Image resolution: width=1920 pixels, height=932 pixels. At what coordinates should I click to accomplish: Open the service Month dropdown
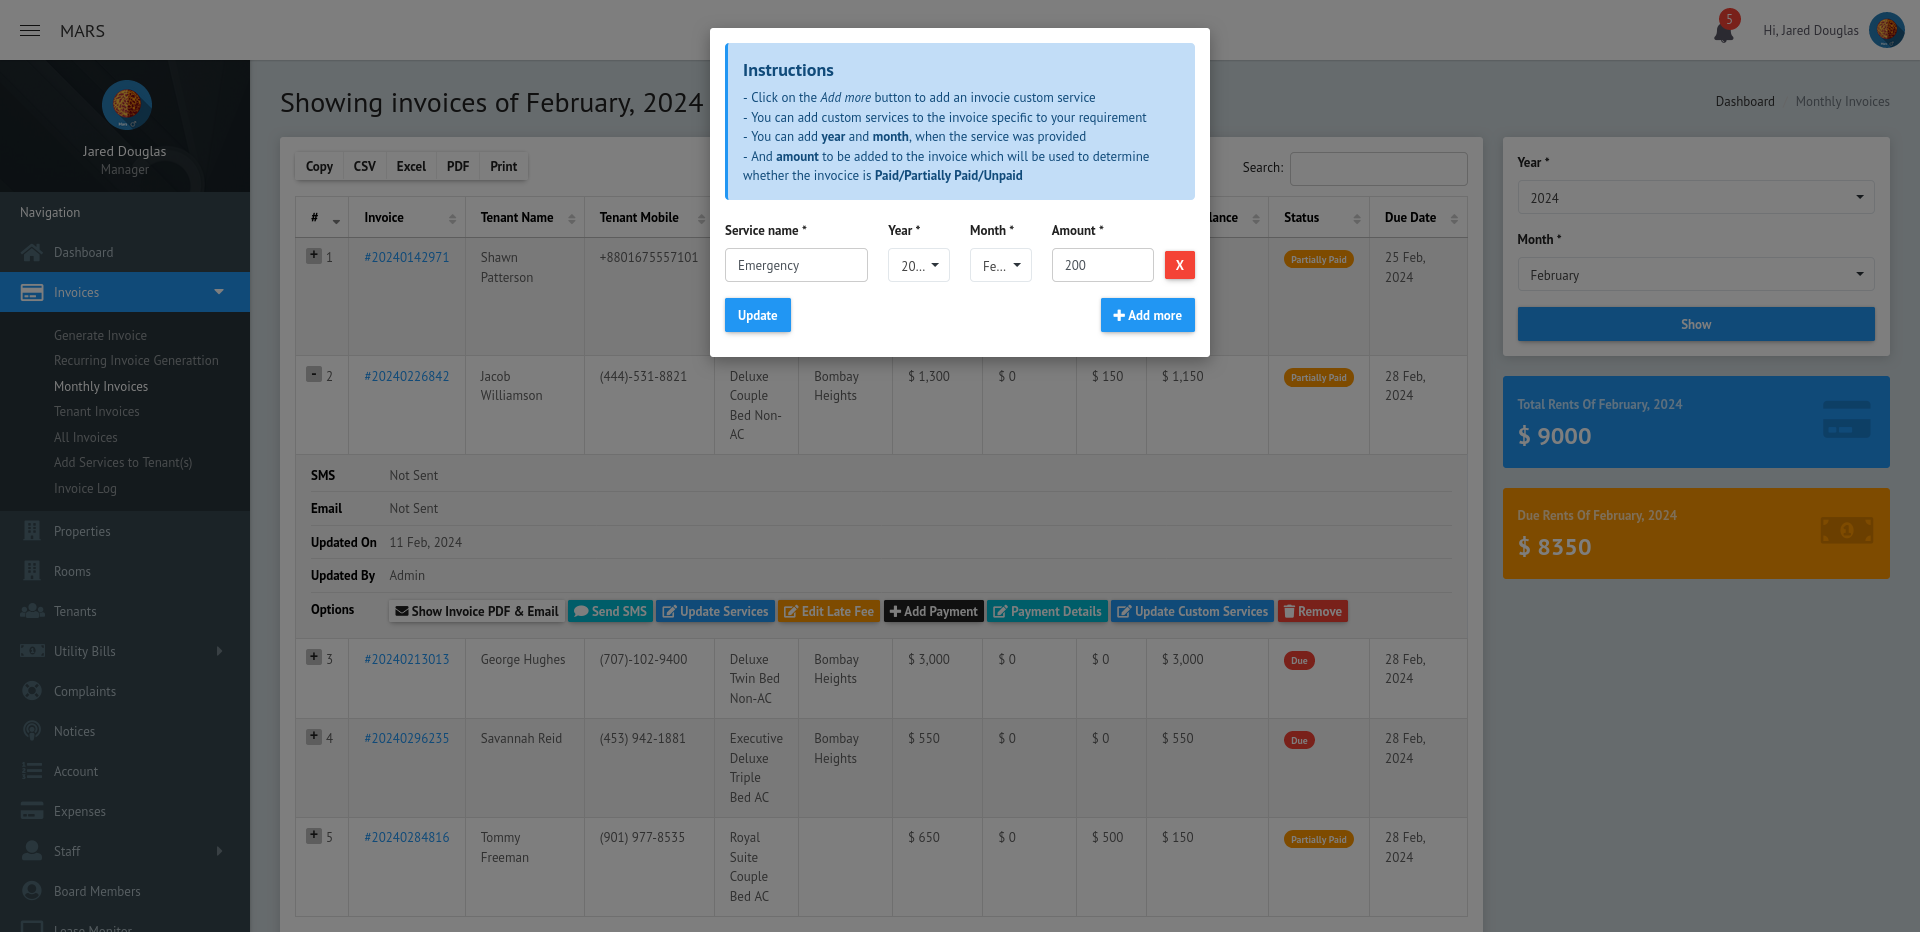click(1000, 266)
